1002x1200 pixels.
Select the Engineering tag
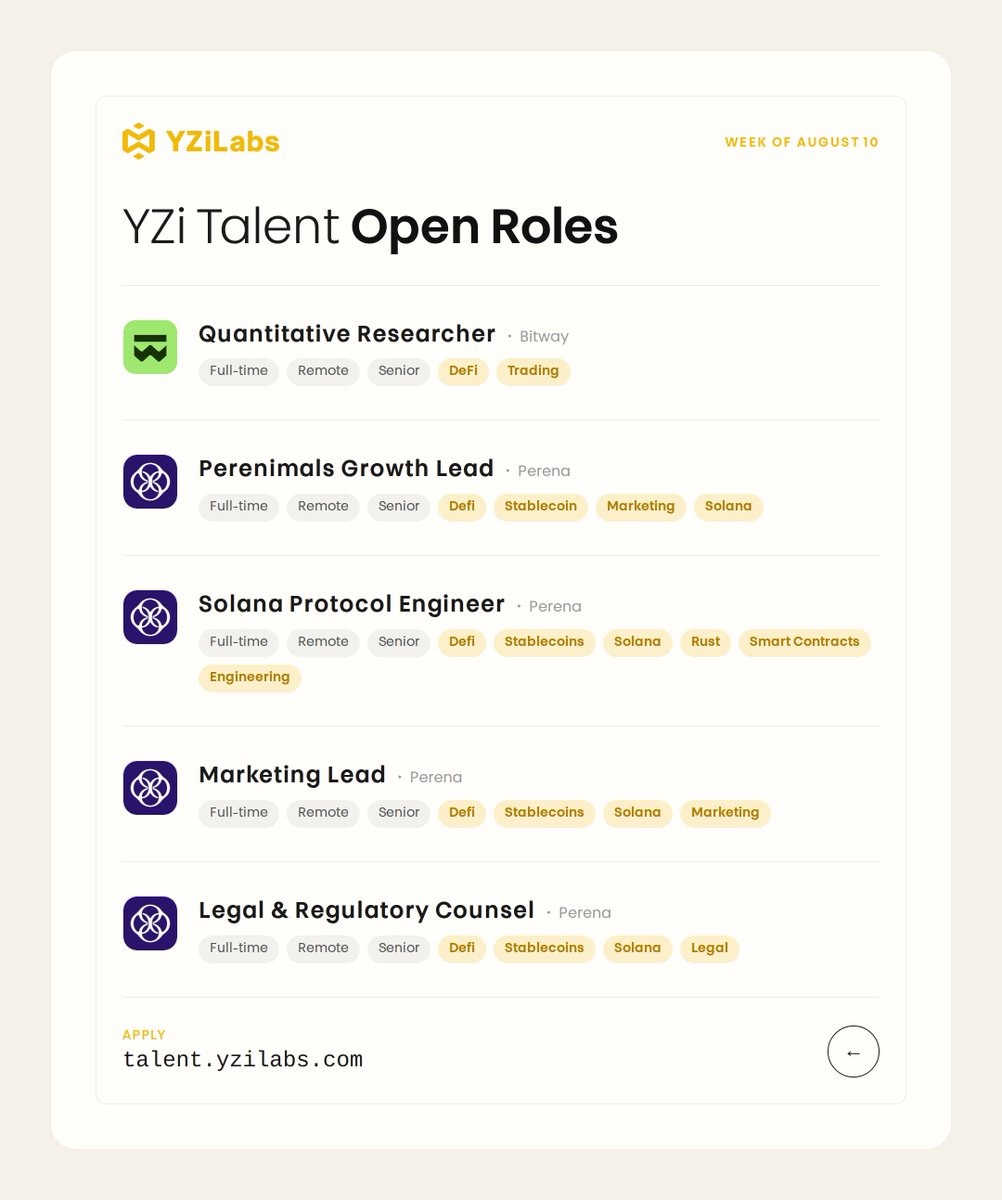click(250, 677)
